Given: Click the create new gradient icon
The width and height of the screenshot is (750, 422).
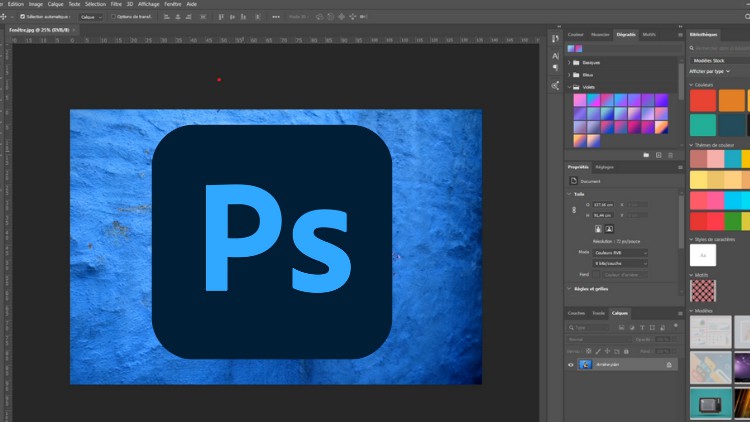Looking at the screenshot, I should click(x=659, y=155).
